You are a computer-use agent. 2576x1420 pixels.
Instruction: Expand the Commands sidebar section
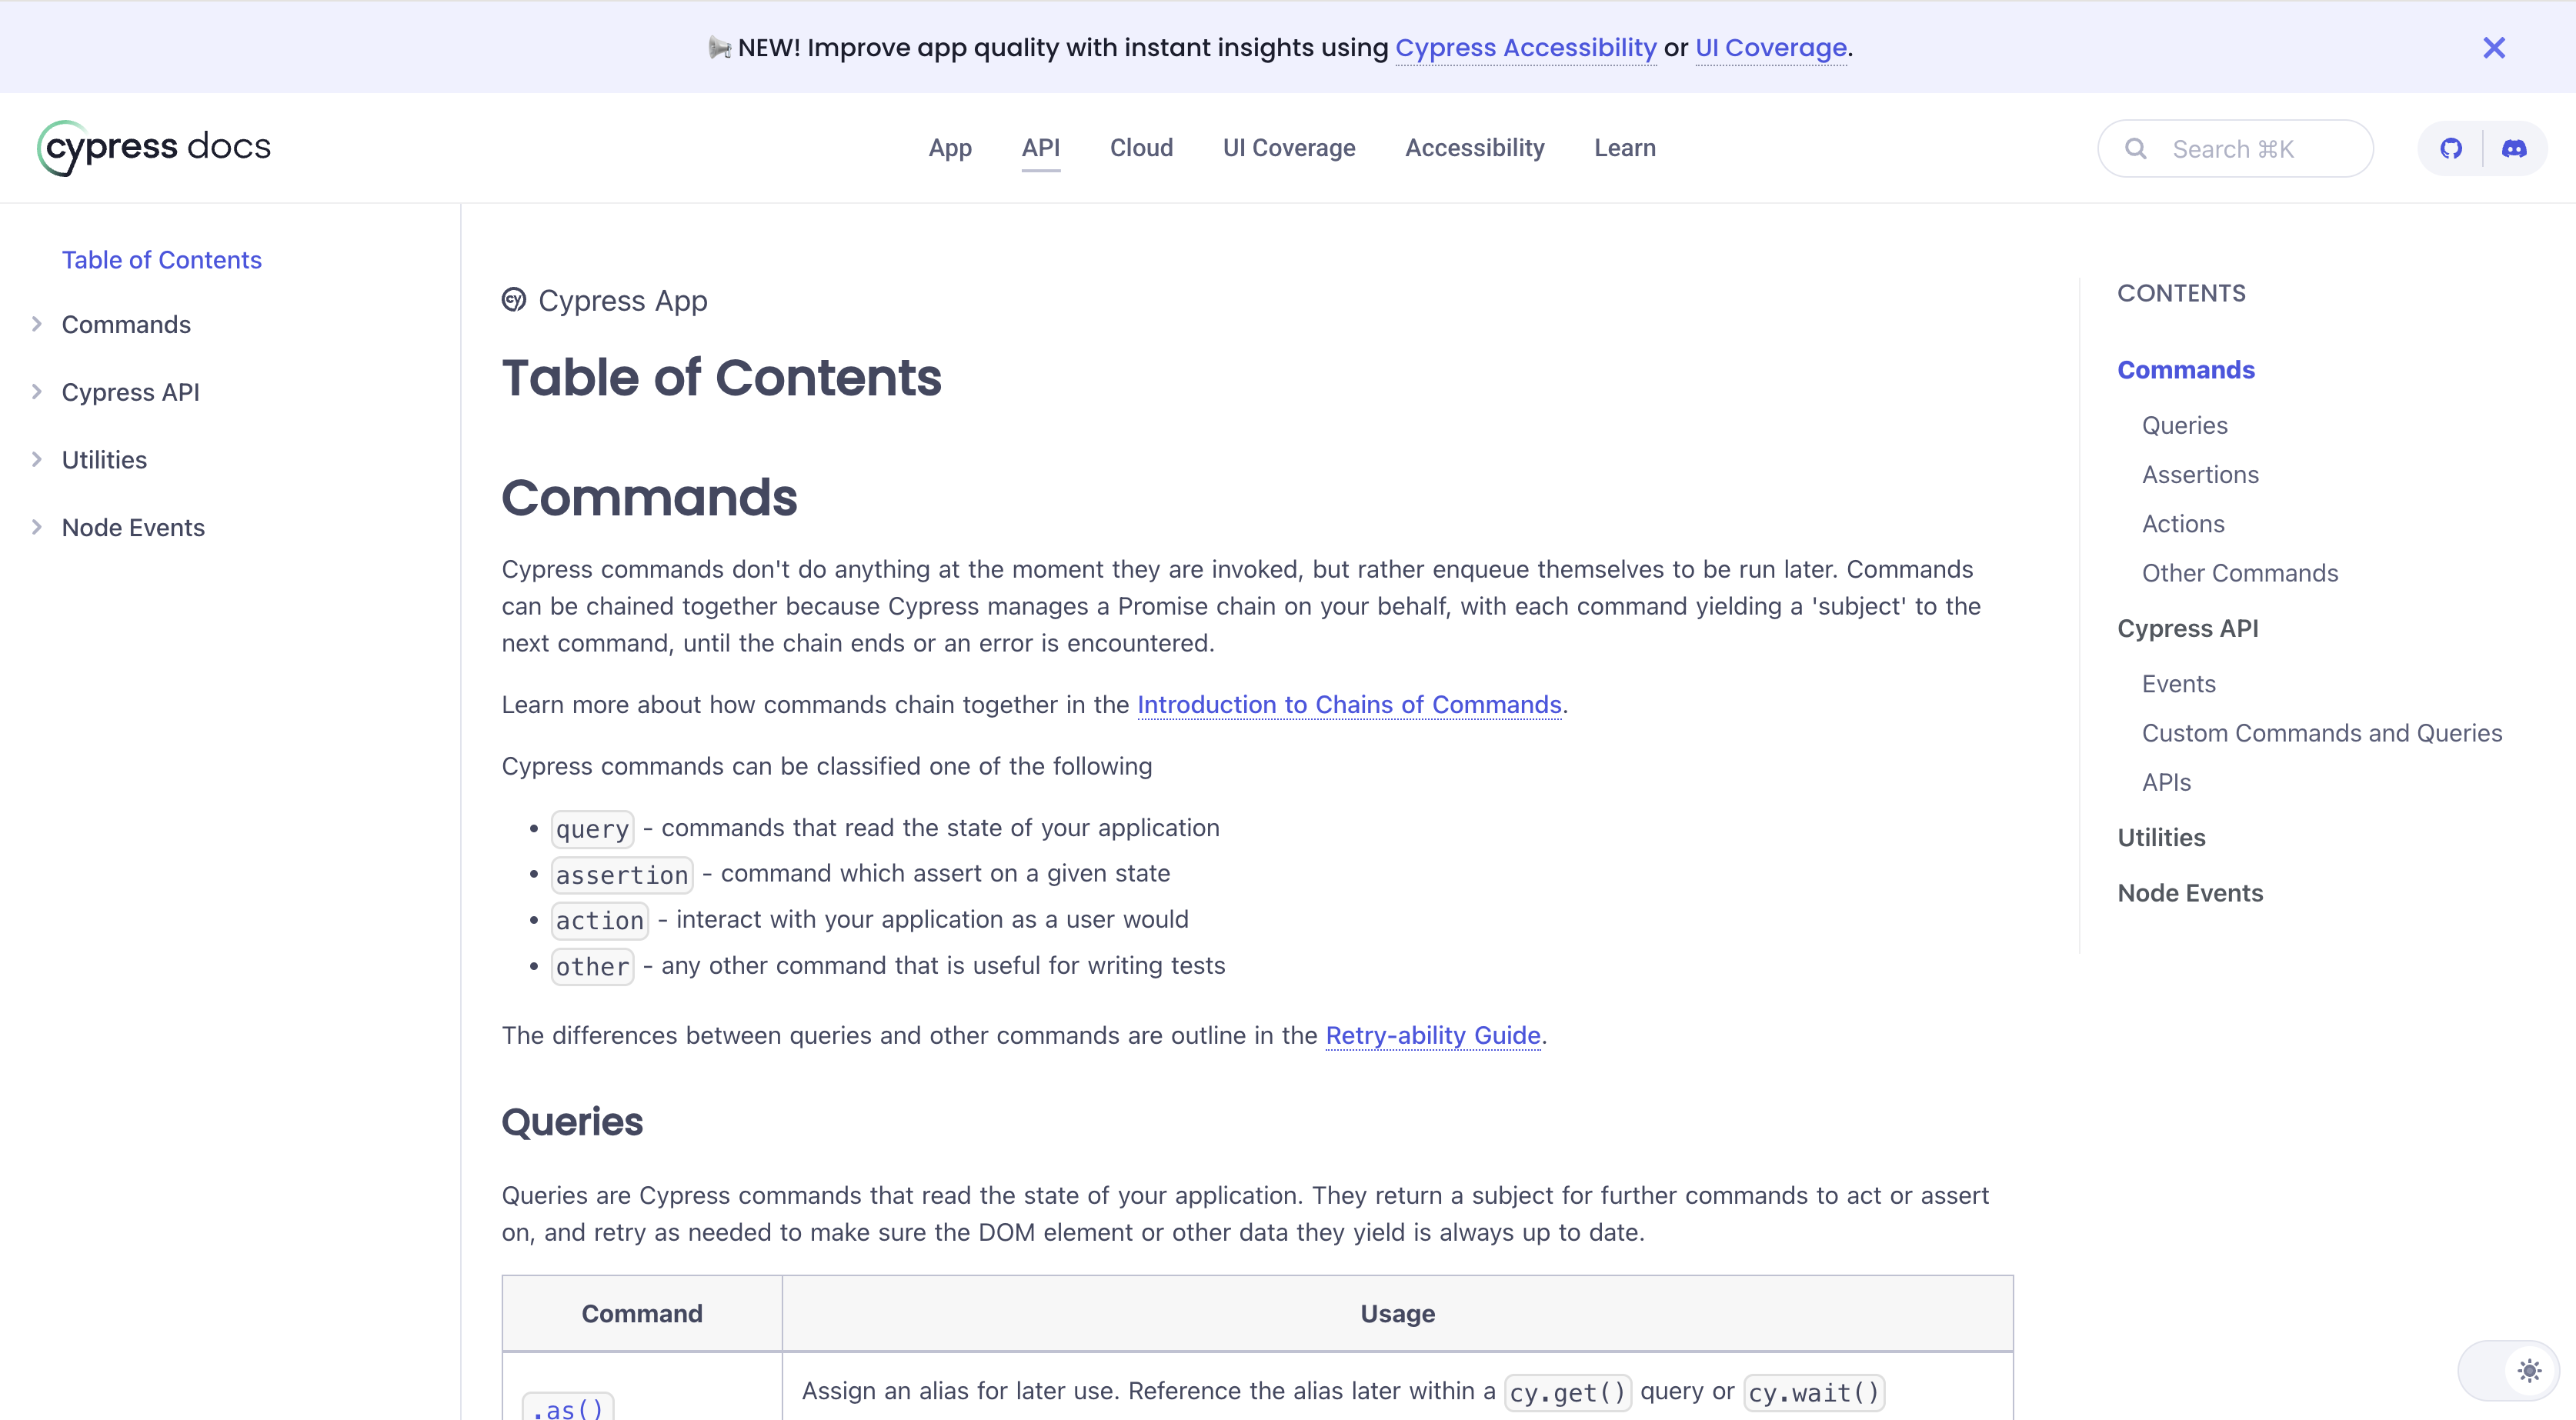pos(37,324)
